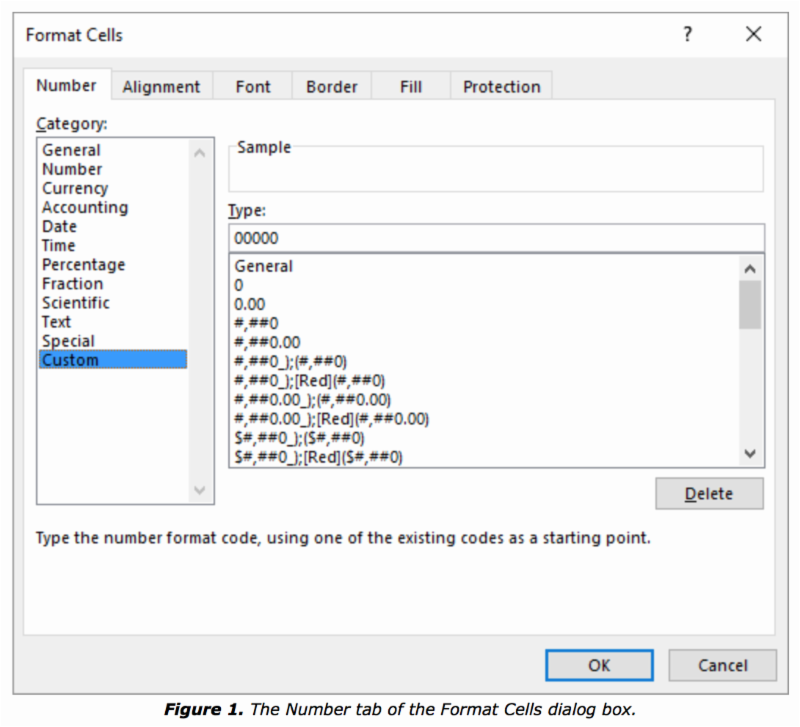Select the Fill tab
Viewport: 800px width, 727px height.
click(x=410, y=87)
